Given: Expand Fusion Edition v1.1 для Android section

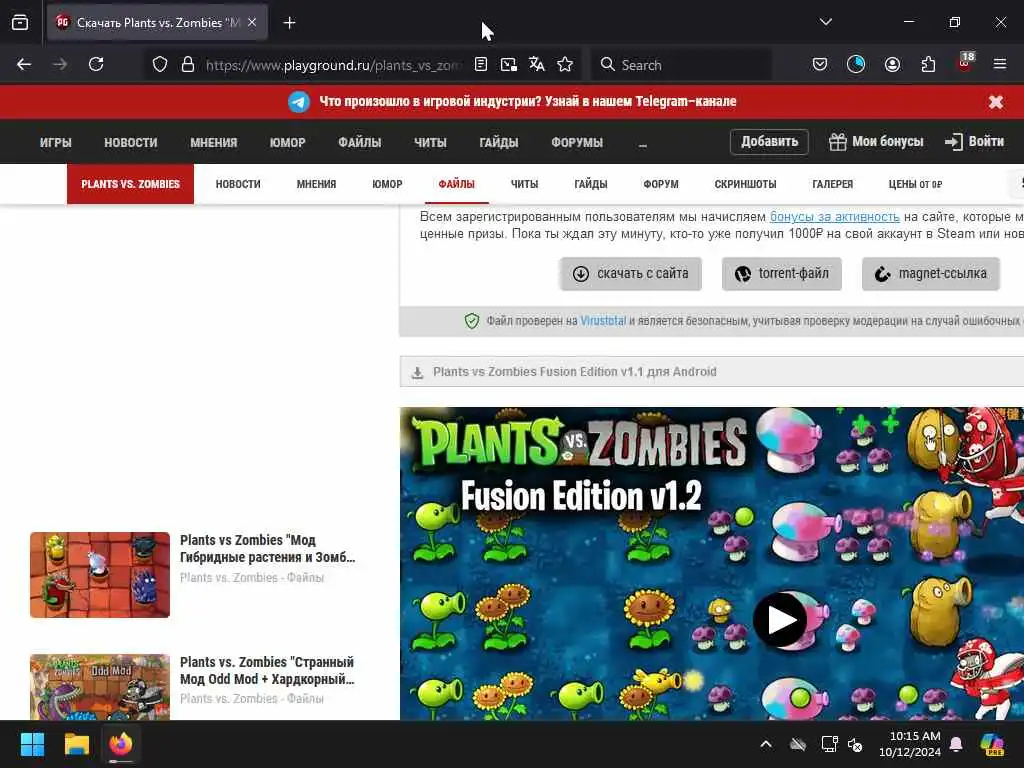Looking at the screenshot, I should pos(712,372).
